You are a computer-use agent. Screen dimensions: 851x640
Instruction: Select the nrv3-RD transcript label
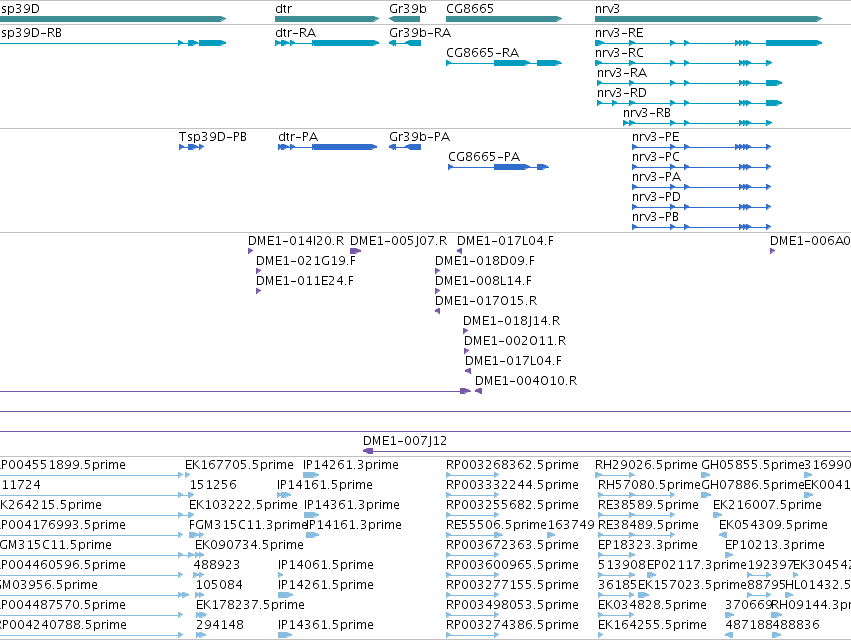pyautogui.click(x=621, y=93)
